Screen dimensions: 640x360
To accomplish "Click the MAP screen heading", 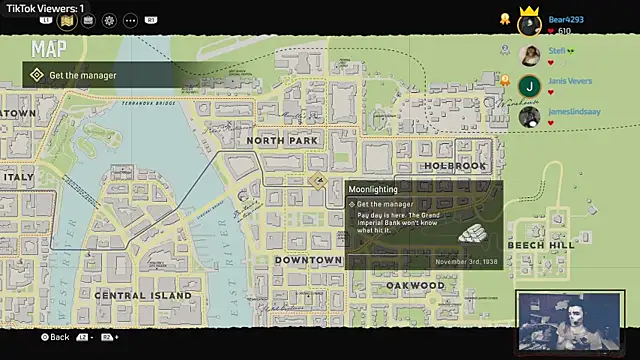I will click(49, 49).
